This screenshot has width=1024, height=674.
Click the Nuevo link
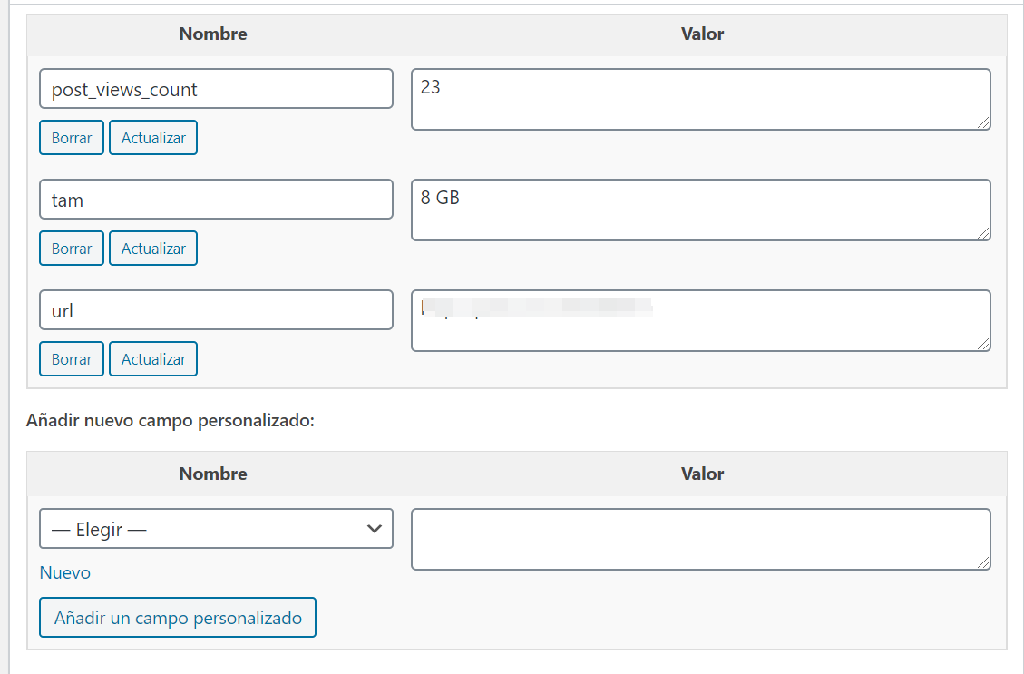pyautogui.click(x=65, y=573)
